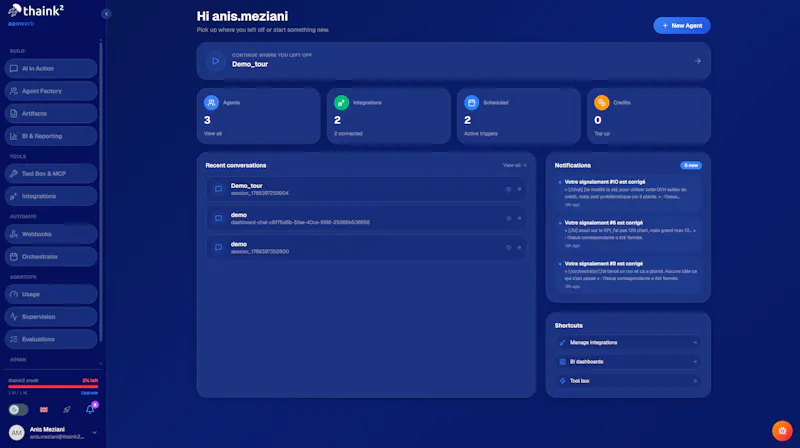Click View all under Agents count

coord(213,134)
